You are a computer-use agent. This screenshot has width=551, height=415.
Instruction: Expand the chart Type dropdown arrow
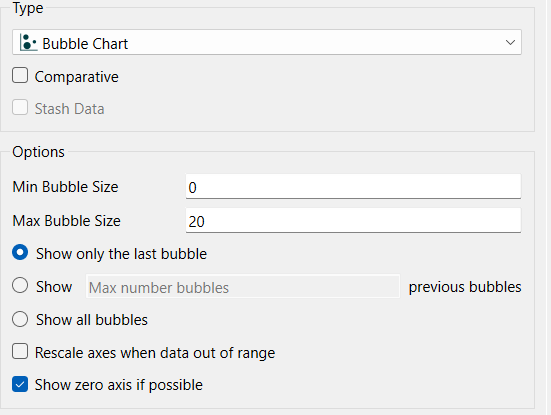pyautogui.click(x=510, y=43)
